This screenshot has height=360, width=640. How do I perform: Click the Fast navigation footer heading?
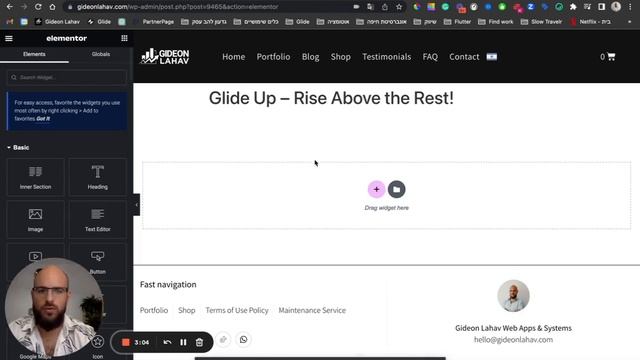tap(168, 284)
